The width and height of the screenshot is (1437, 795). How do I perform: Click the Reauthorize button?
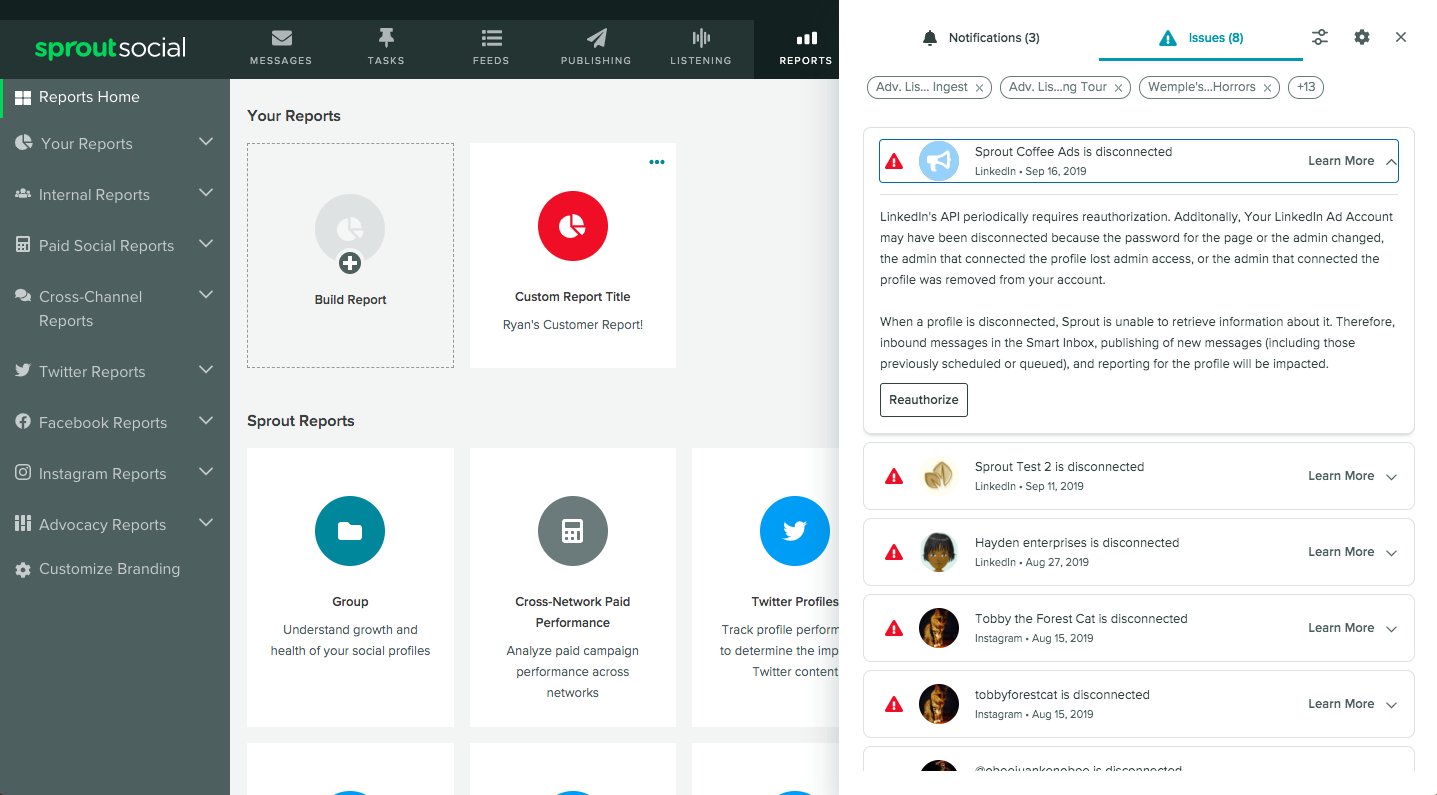click(924, 400)
